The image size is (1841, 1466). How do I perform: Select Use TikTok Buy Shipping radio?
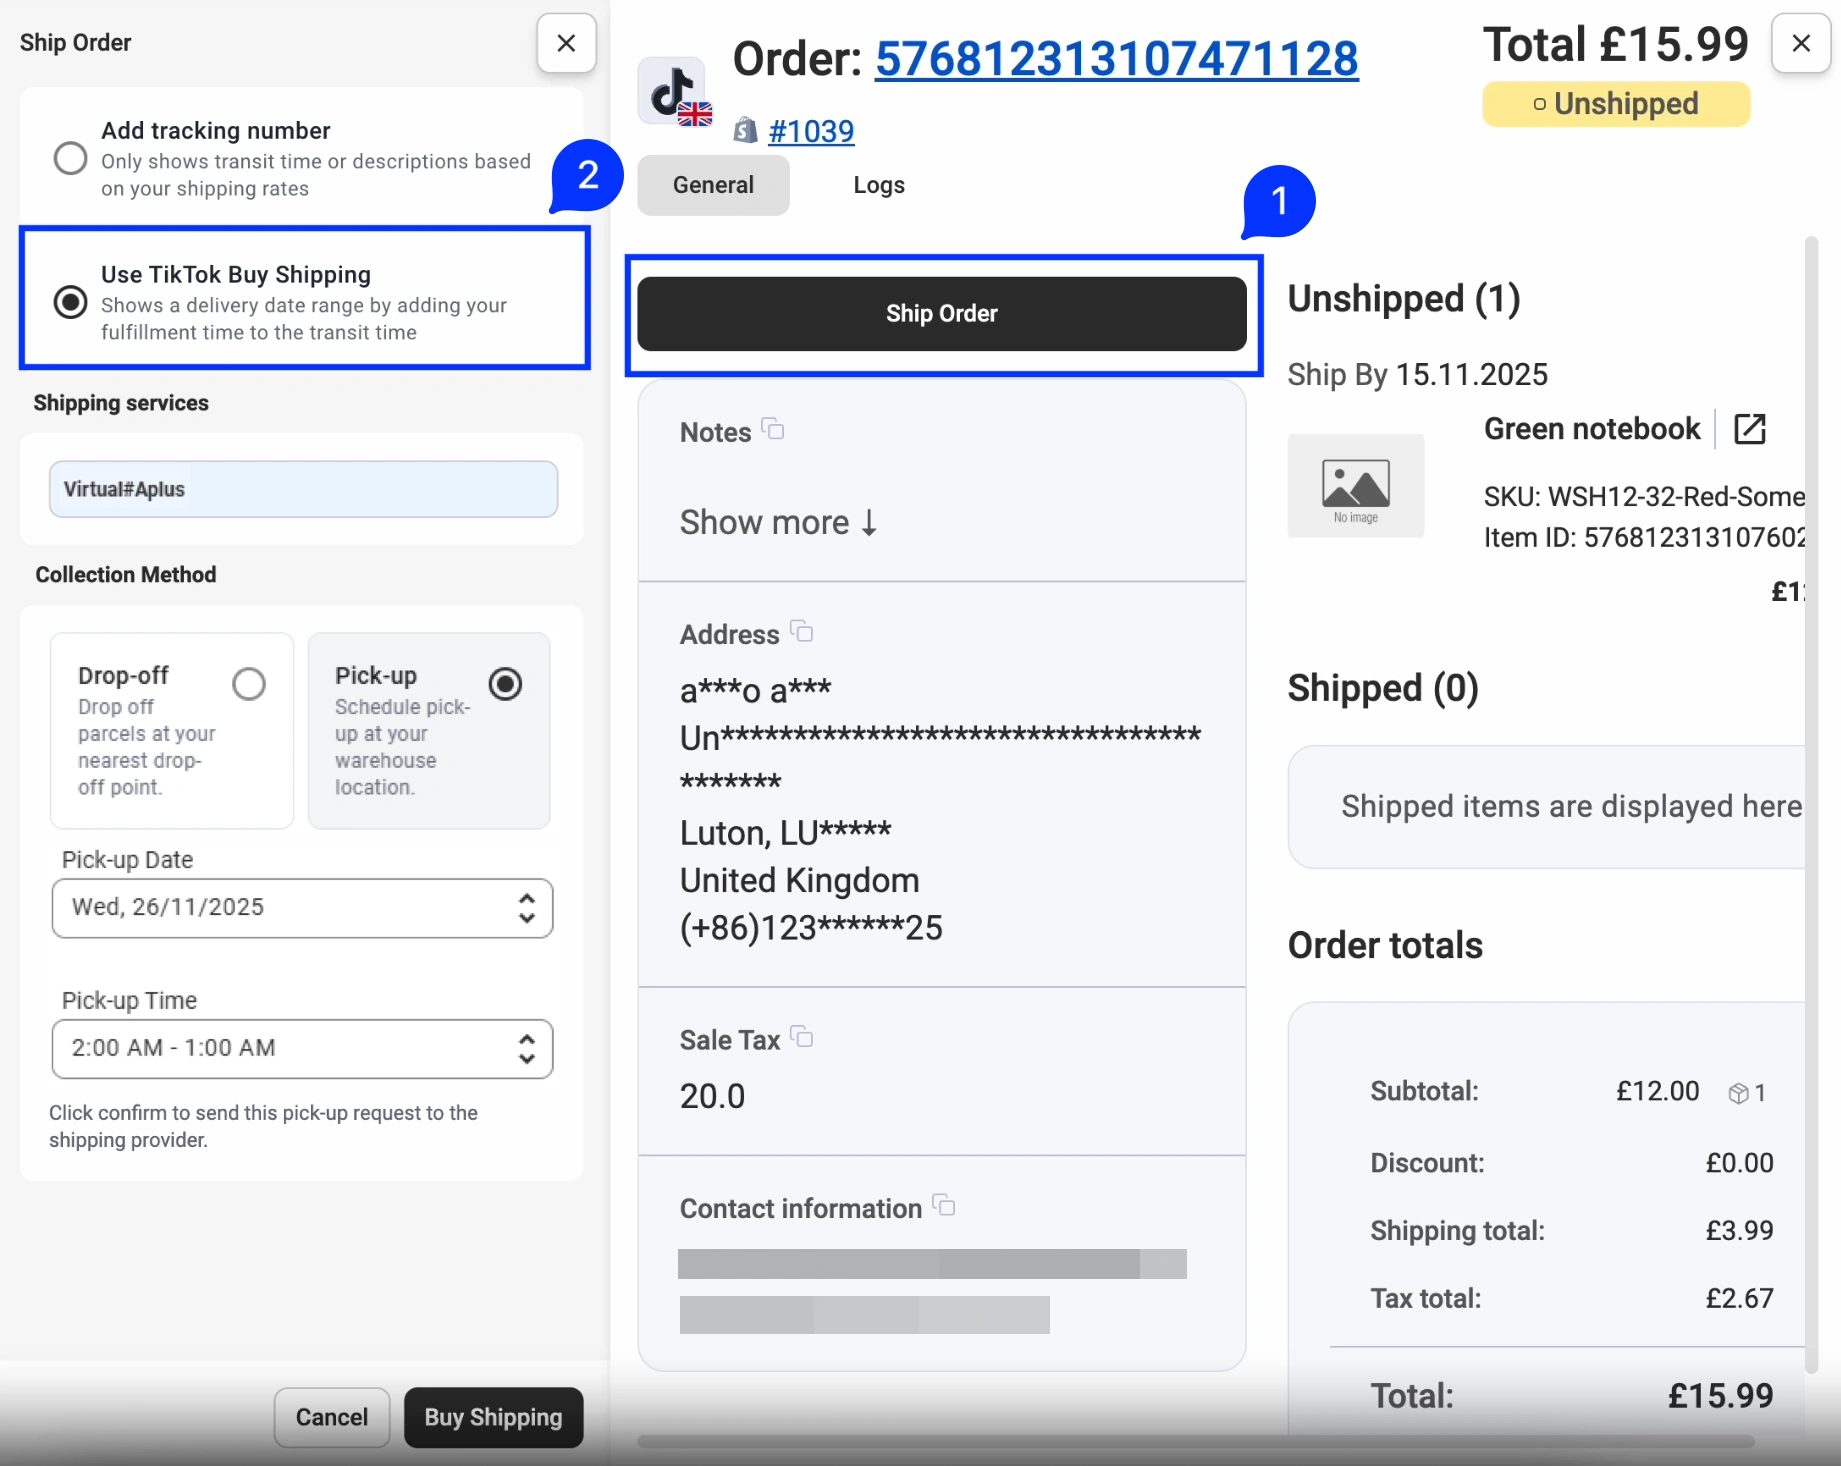click(71, 302)
